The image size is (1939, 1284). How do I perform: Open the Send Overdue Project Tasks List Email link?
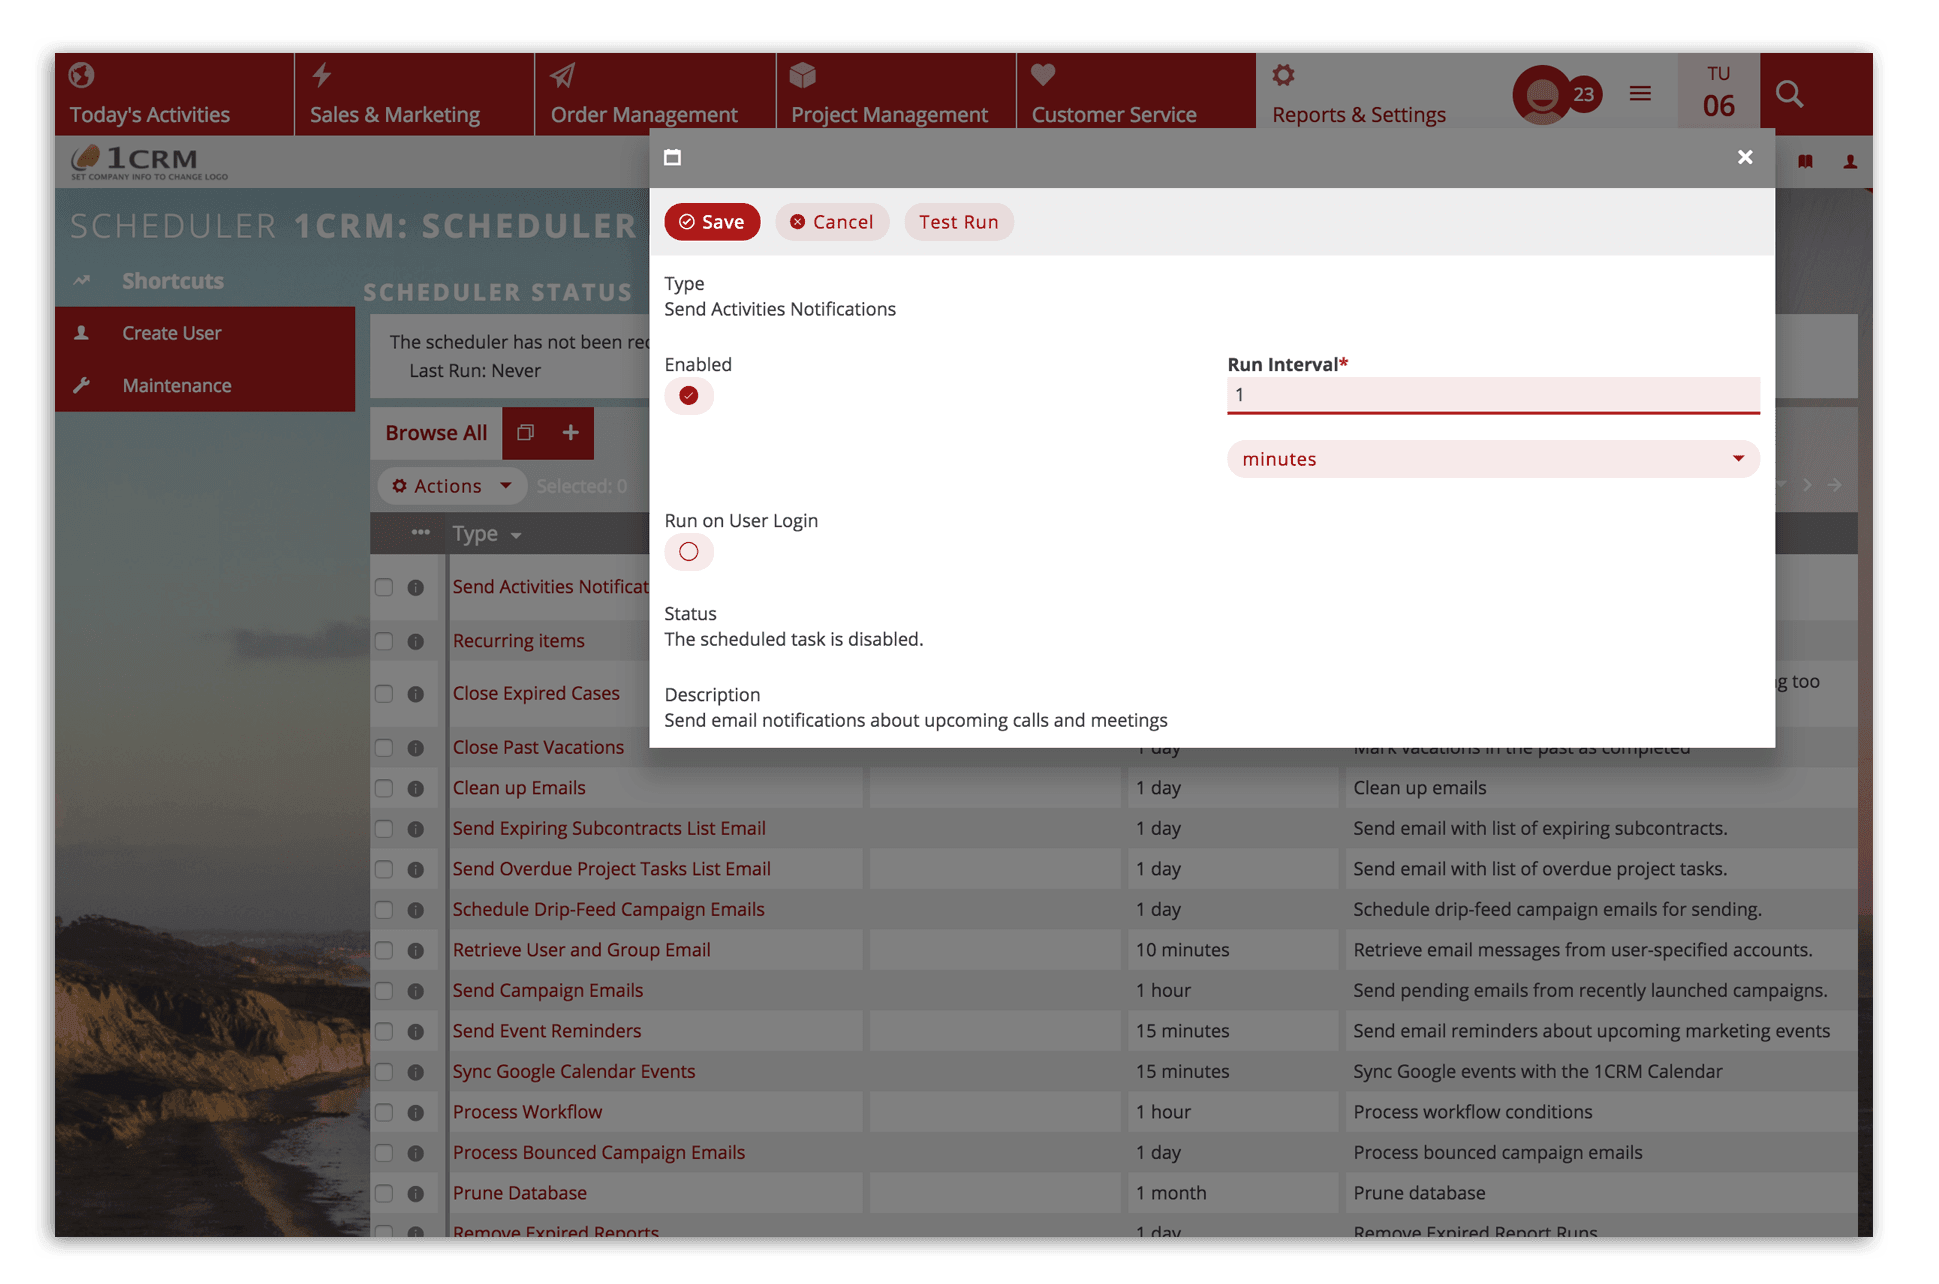click(611, 869)
